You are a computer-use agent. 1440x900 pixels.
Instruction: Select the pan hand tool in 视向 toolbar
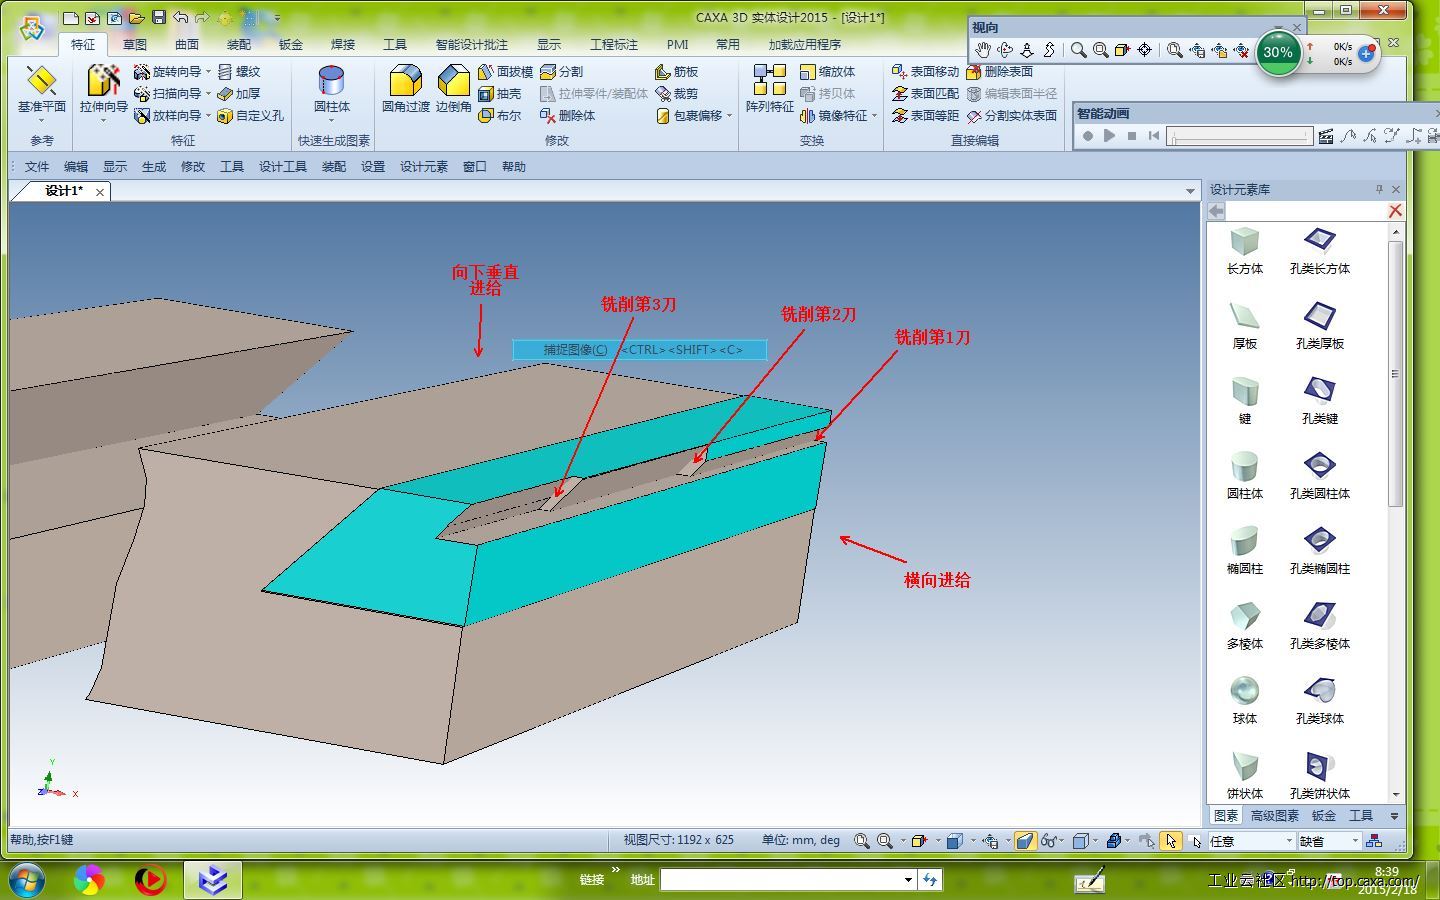pos(982,50)
